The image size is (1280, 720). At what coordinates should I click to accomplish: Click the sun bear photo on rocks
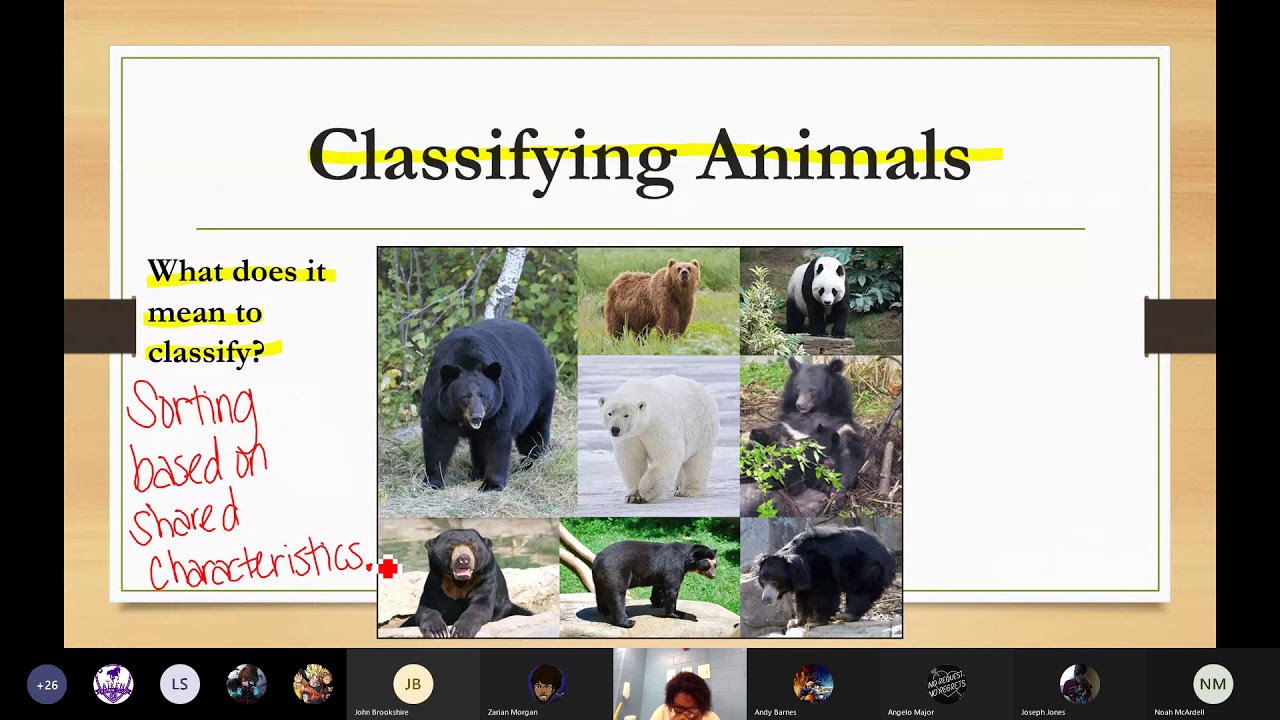tap(469, 577)
